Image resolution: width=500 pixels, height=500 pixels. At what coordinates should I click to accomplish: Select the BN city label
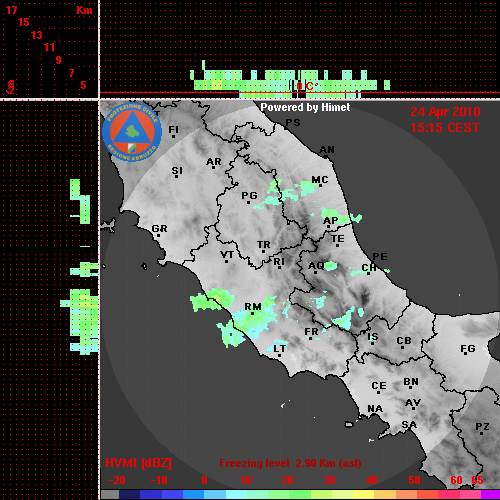(411, 381)
